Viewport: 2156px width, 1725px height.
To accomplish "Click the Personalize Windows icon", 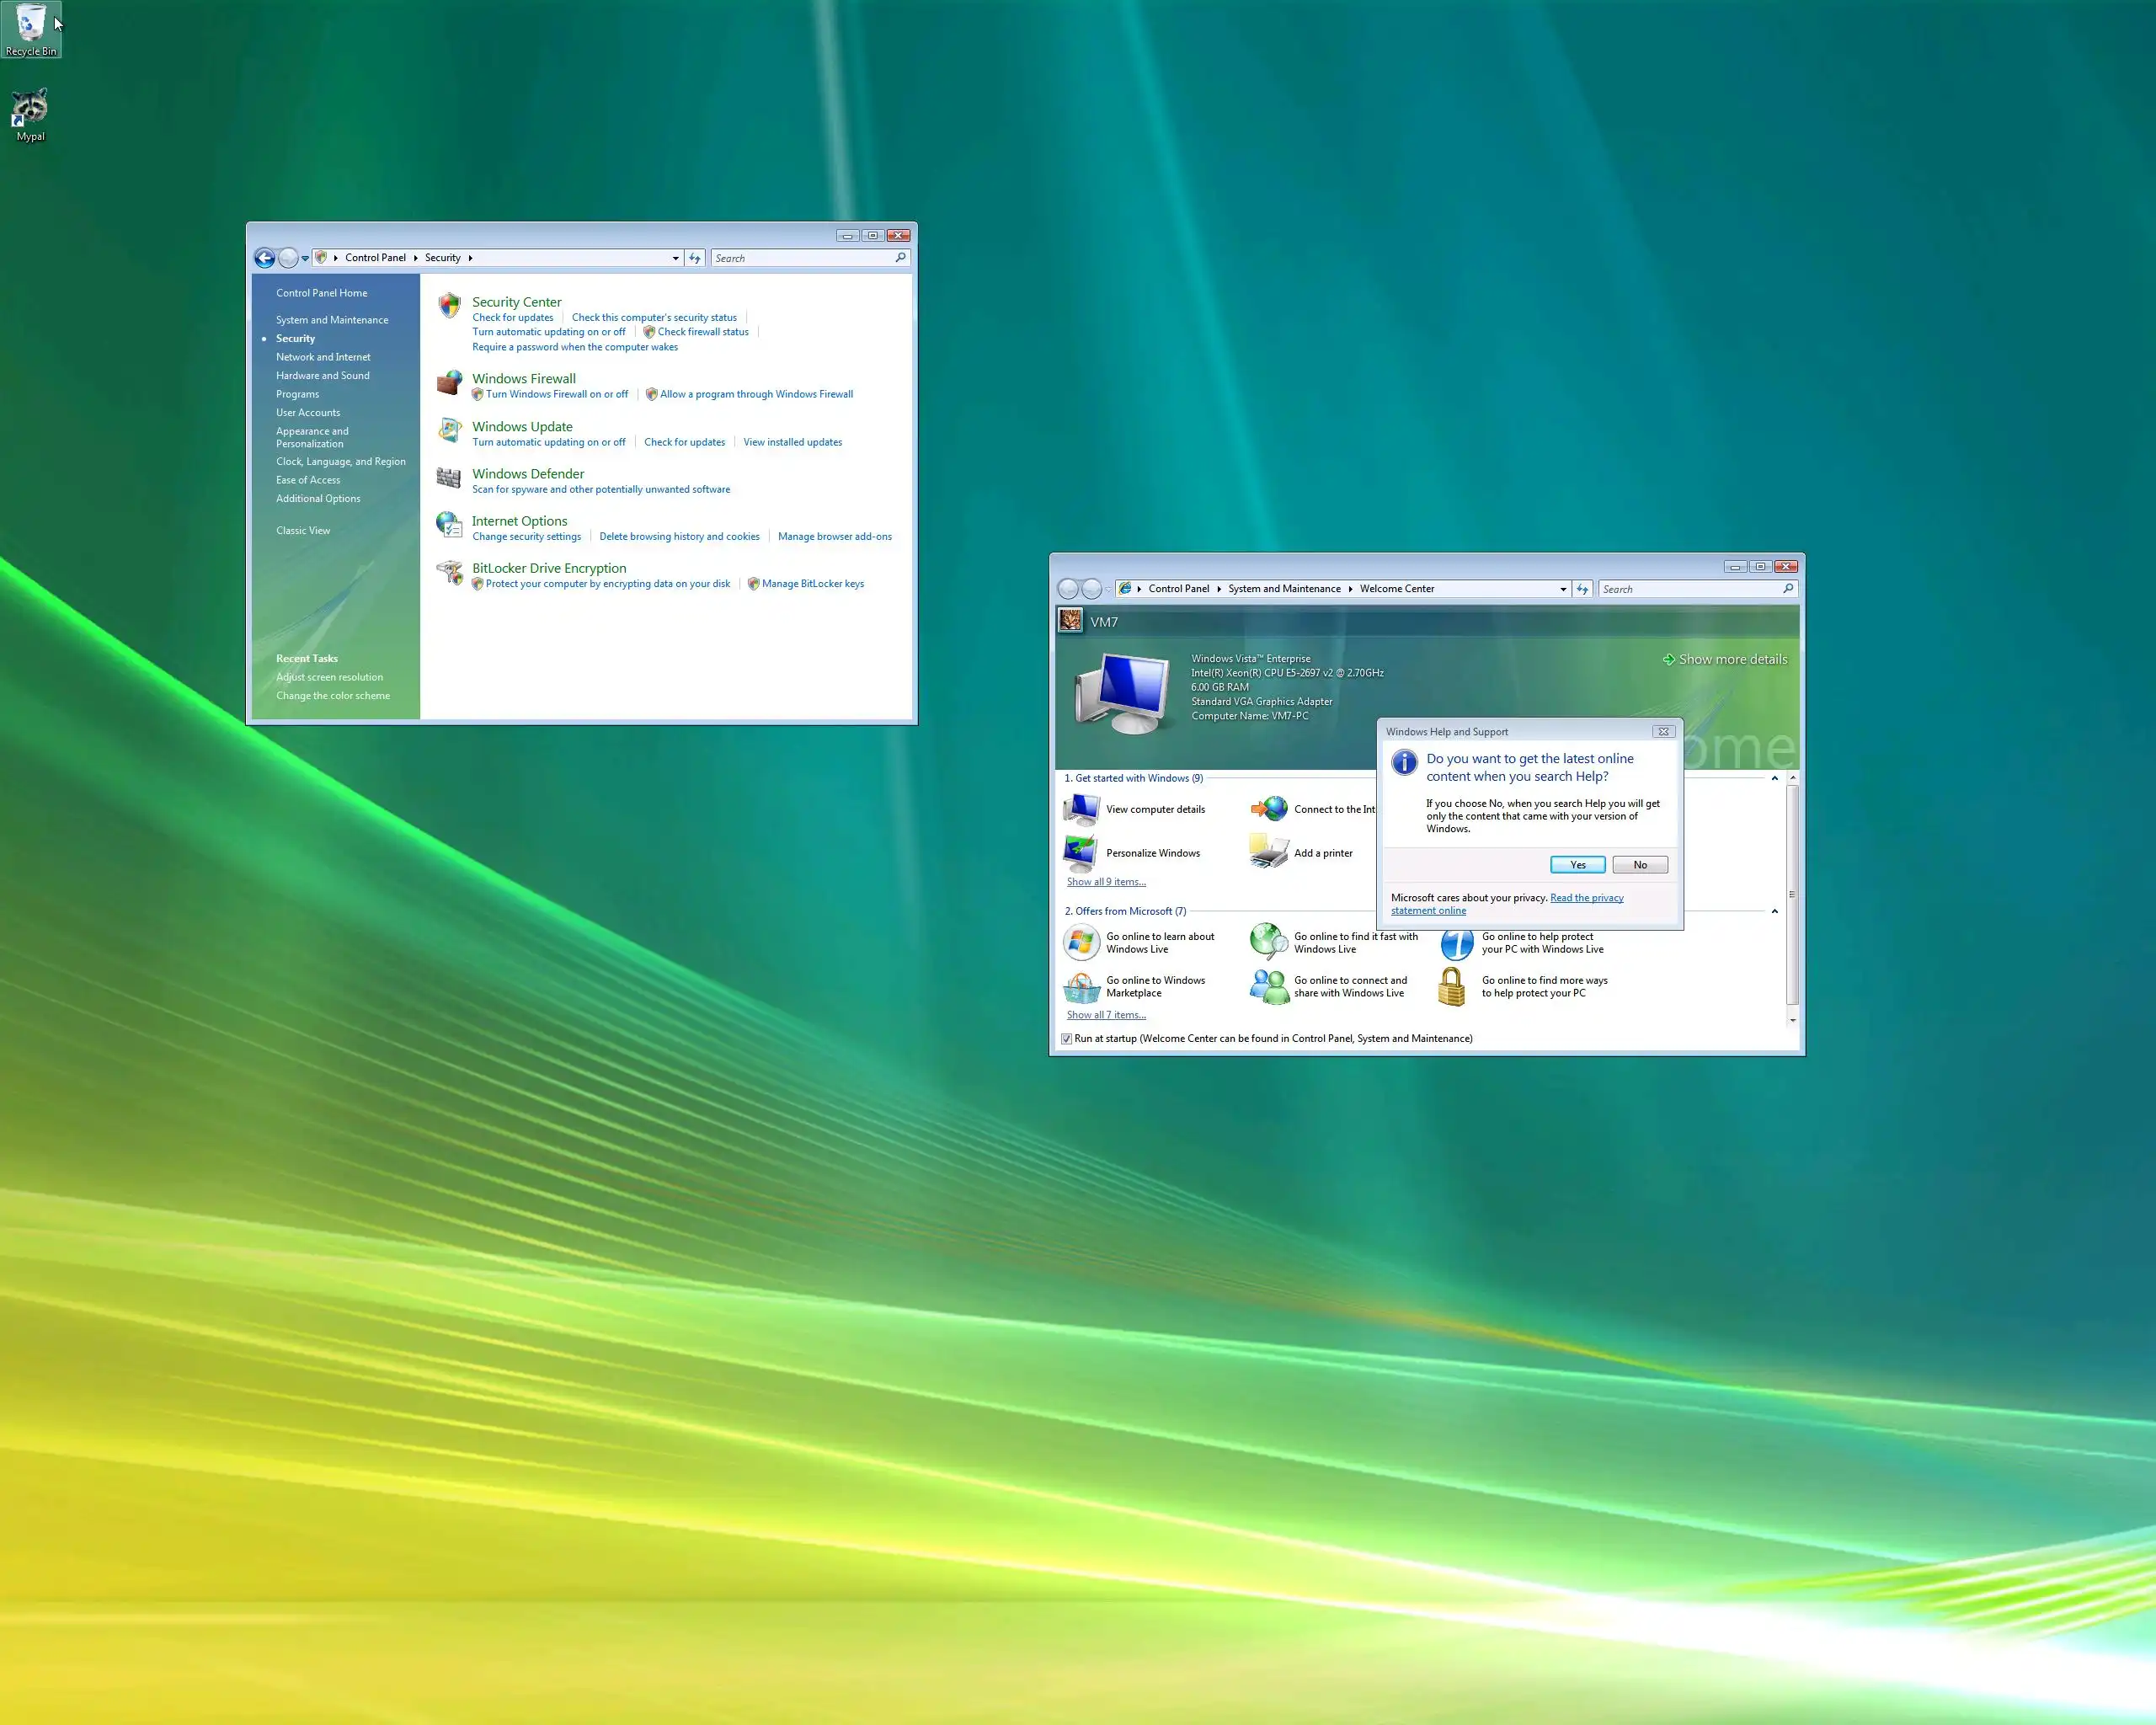I will [1081, 852].
